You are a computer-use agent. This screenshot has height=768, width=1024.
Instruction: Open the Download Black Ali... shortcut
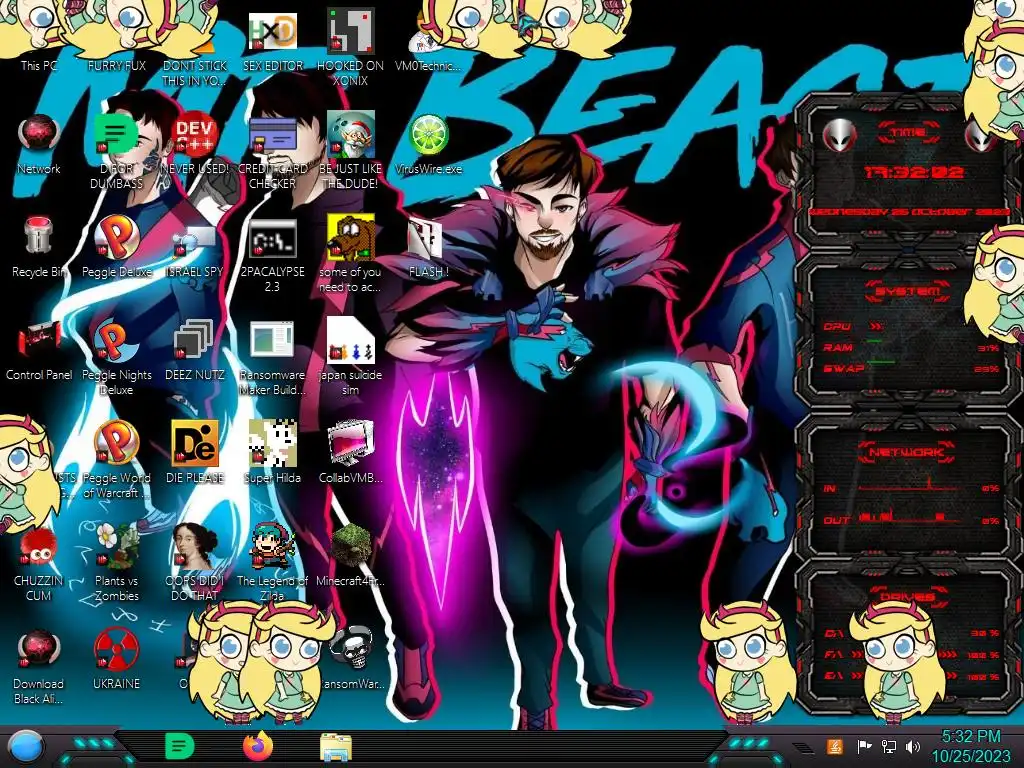(x=39, y=650)
